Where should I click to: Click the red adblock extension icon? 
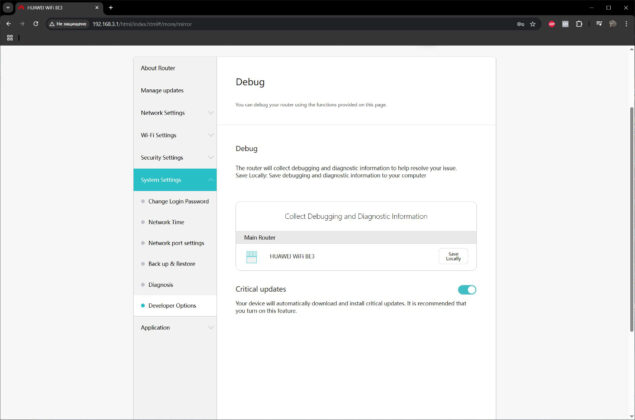[552, 24]
